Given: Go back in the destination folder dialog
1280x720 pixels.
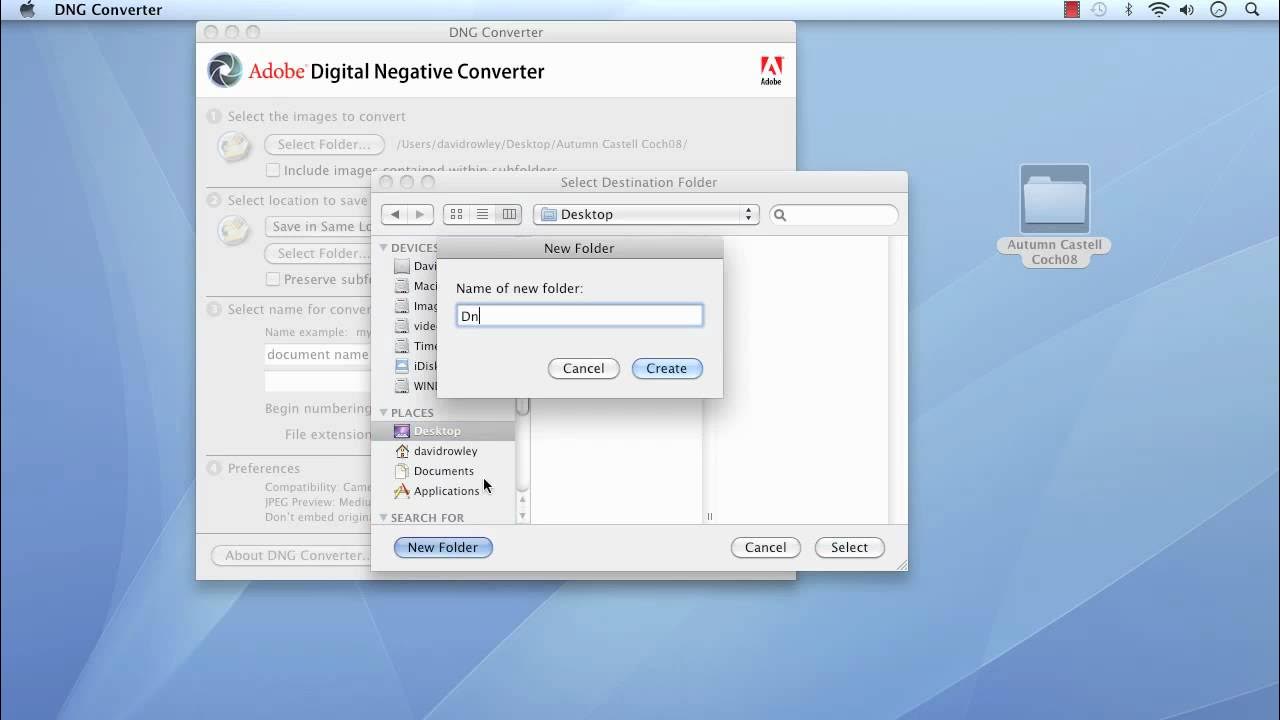Looking at the screenshot, I should 395,214.
